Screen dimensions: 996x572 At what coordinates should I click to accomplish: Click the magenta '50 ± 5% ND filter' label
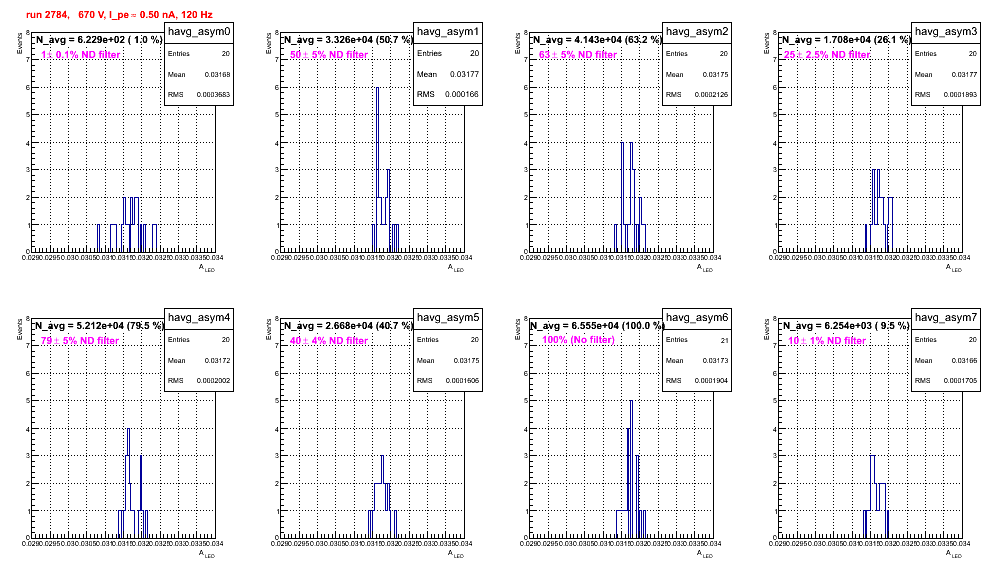point(329,55)
